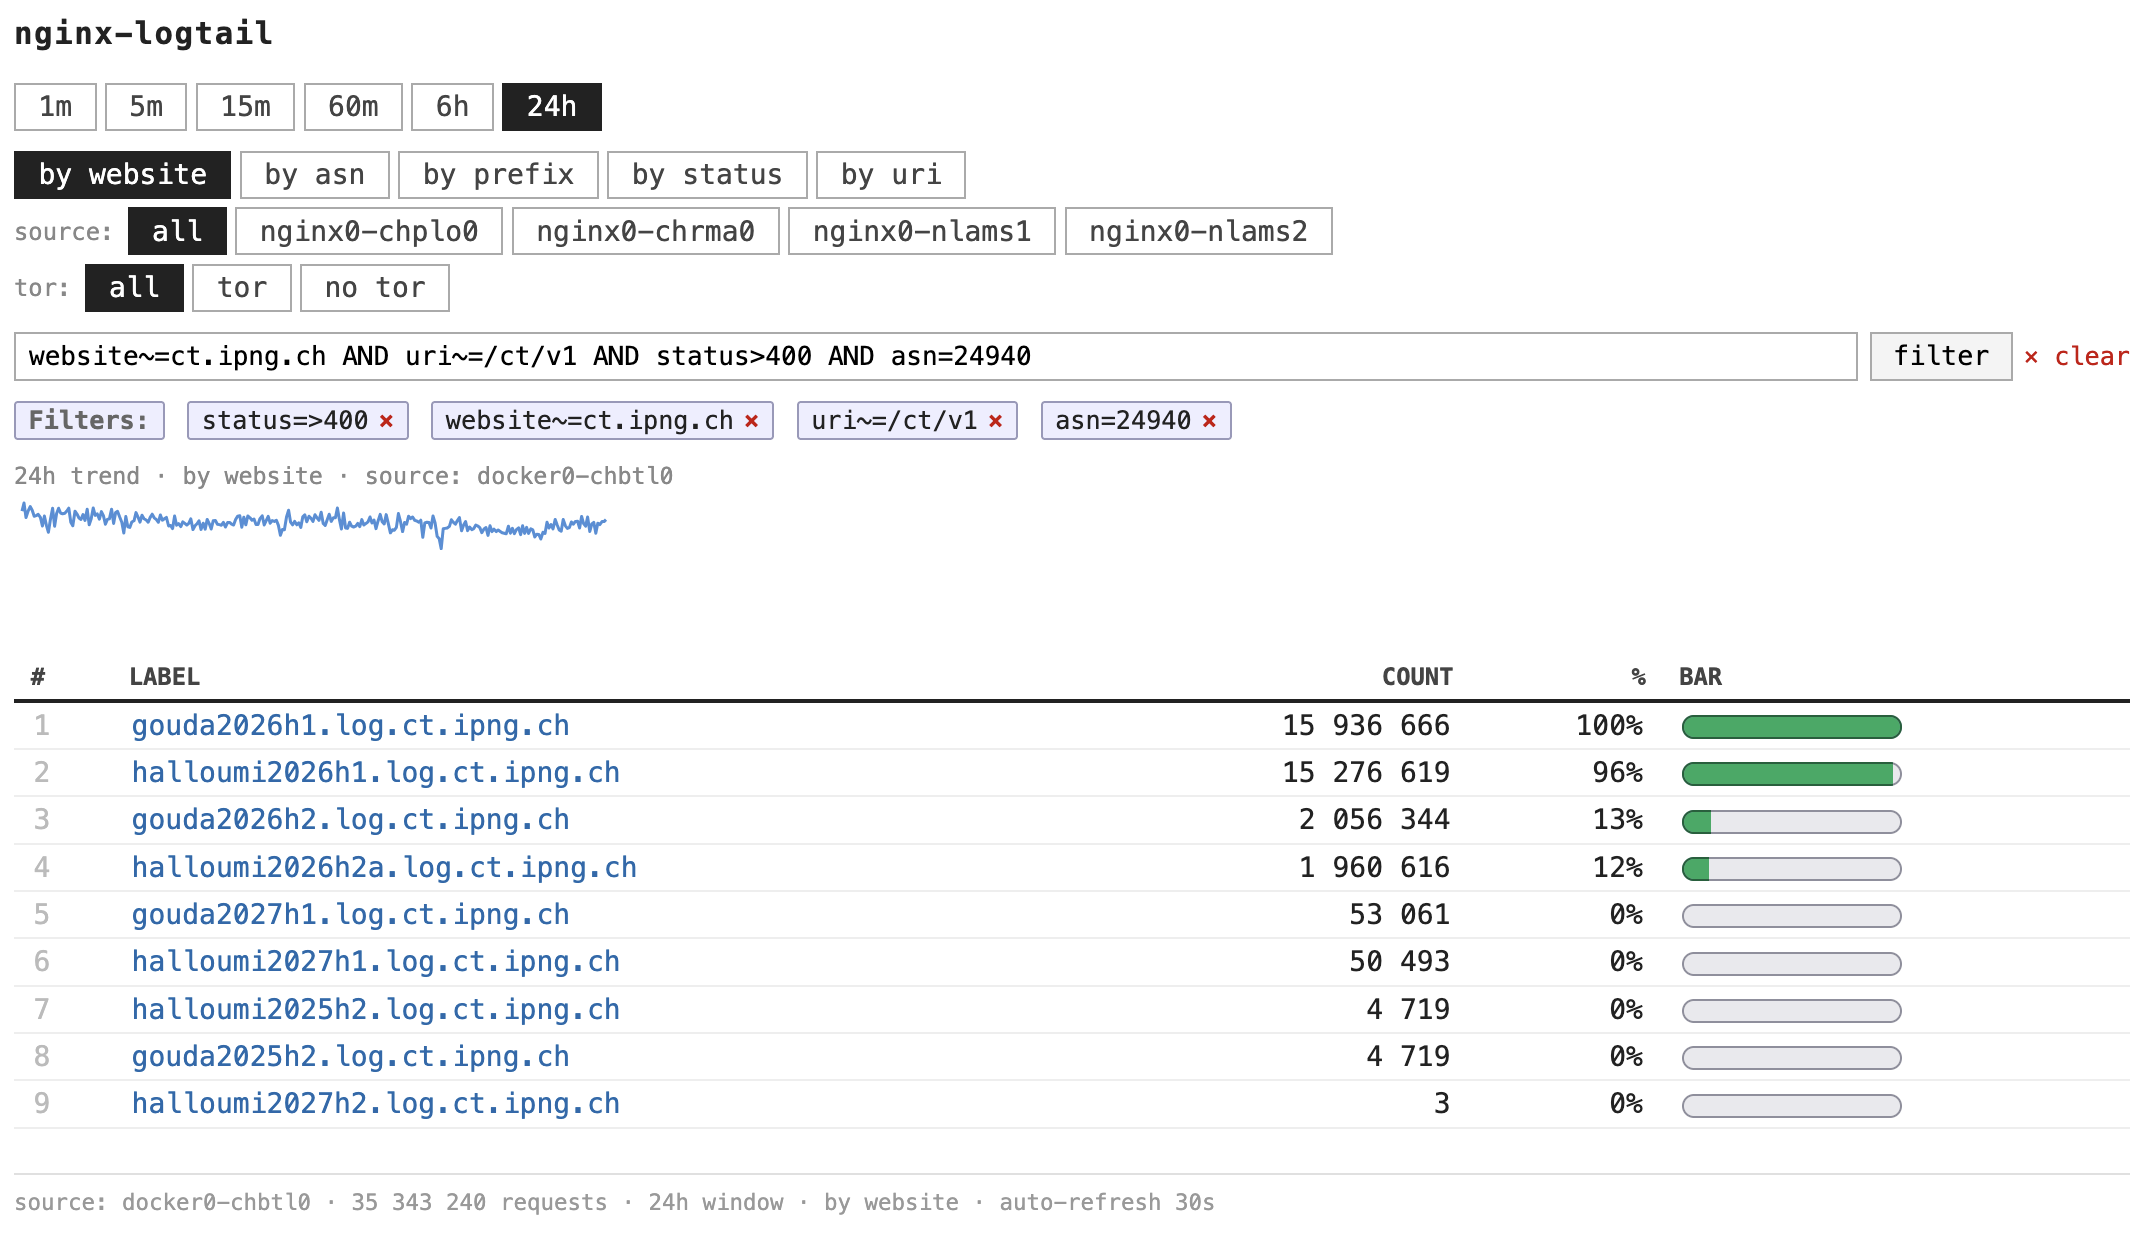
Task: Switch to the by asn view
Action: click(314, 174)
